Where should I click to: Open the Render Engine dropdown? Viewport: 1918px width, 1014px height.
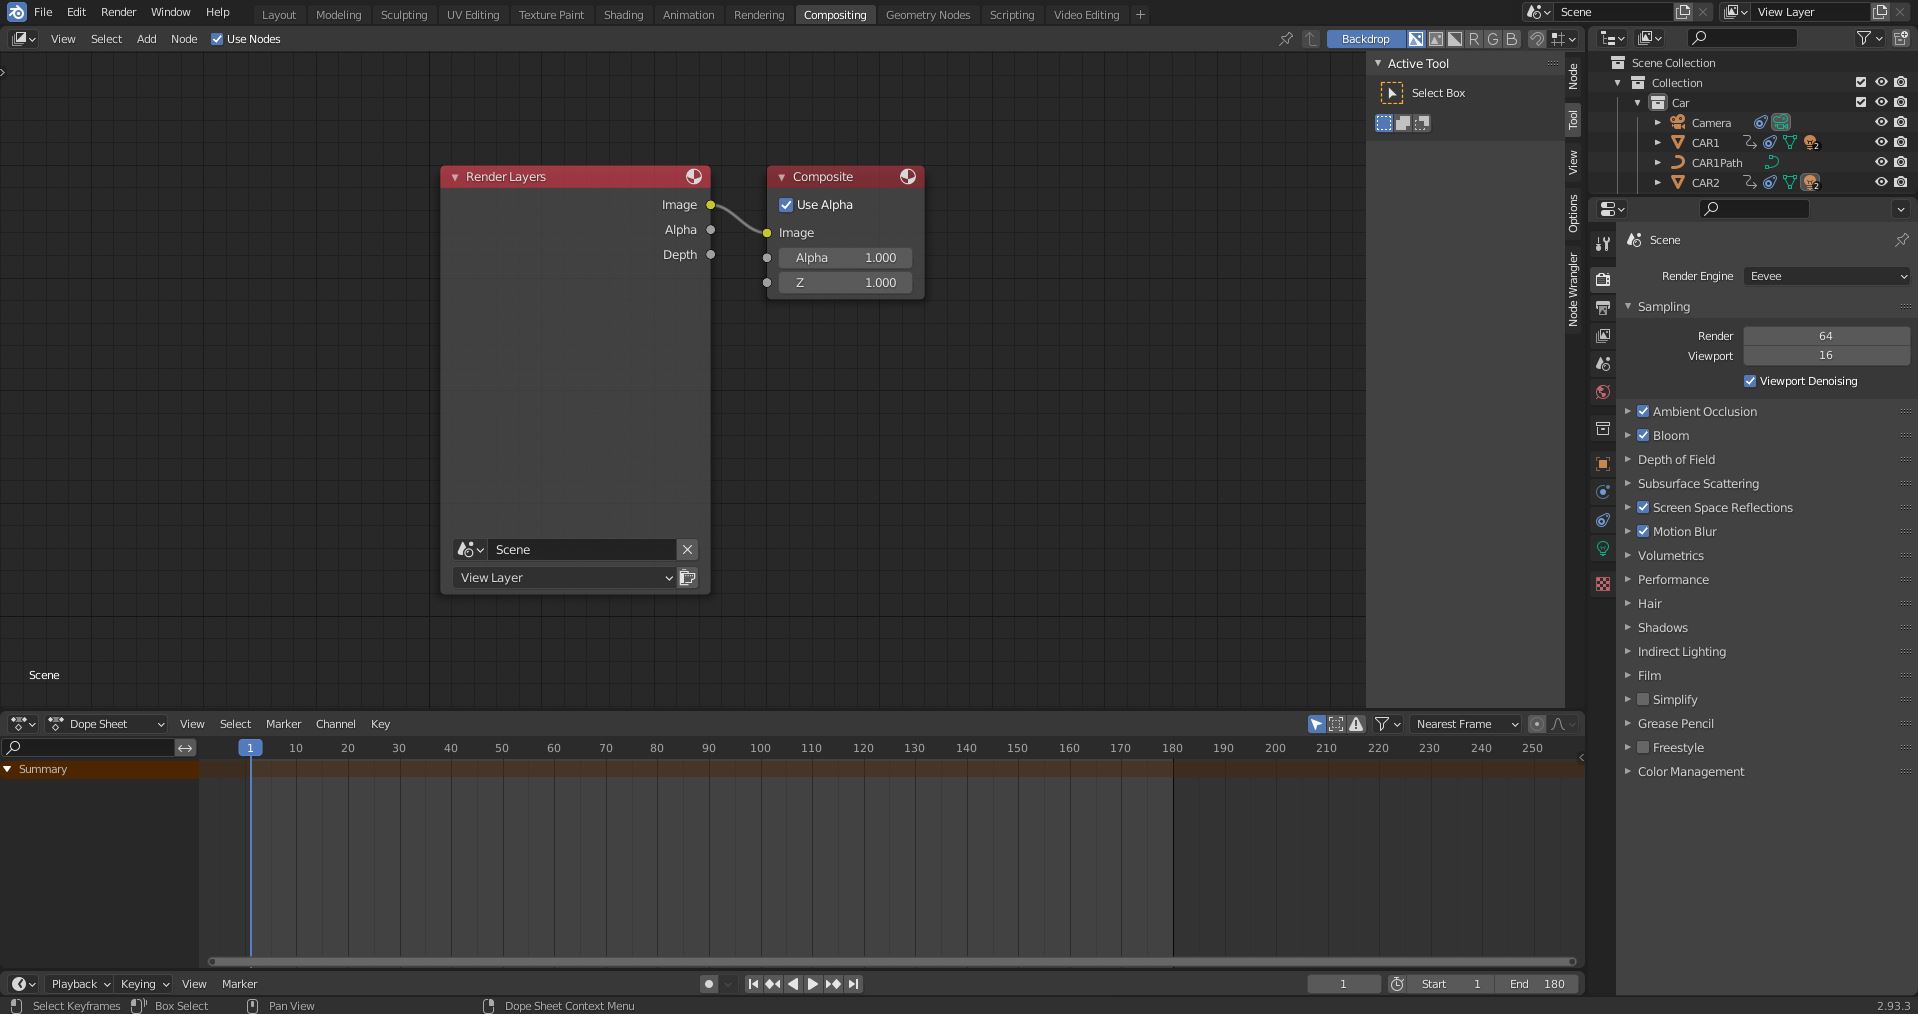point(1827,276)
